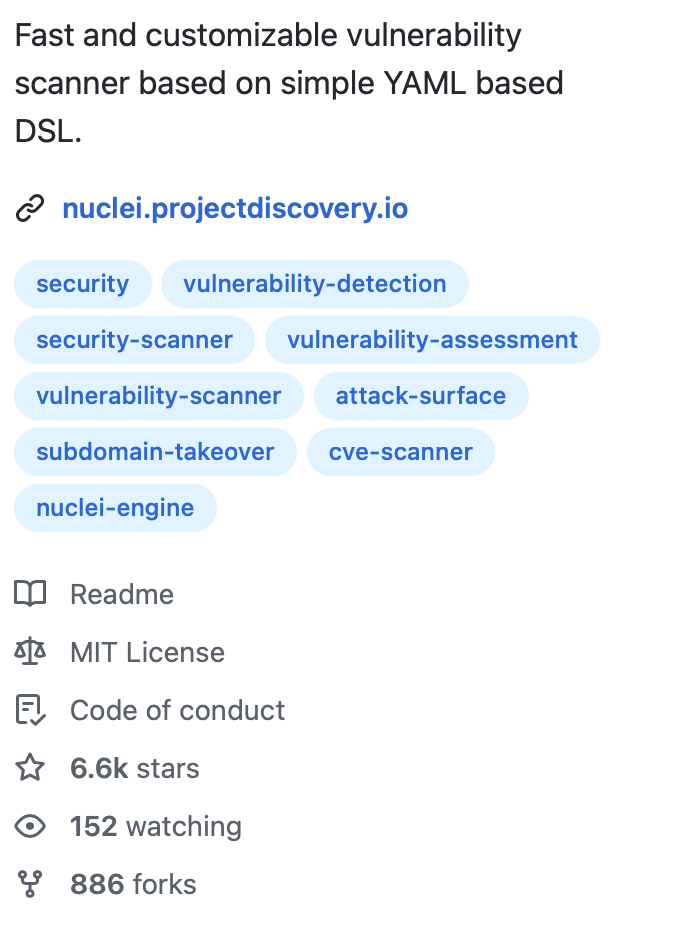View the MIT License text link
688x938 pixels.
(147, 653)
